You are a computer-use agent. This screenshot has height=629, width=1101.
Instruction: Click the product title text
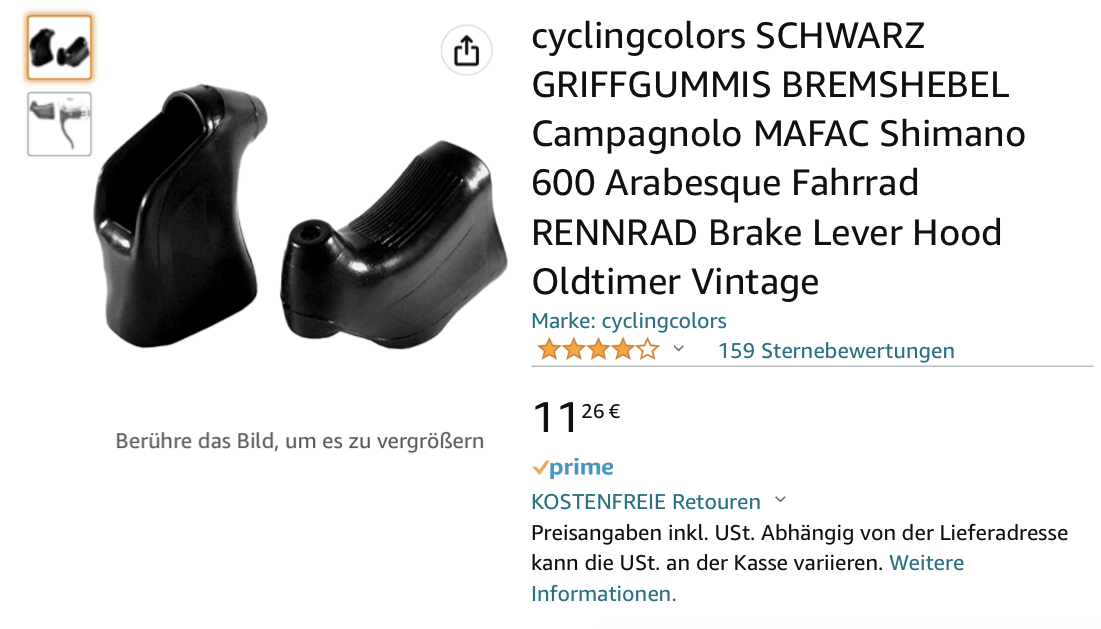(x=778, y=159)
